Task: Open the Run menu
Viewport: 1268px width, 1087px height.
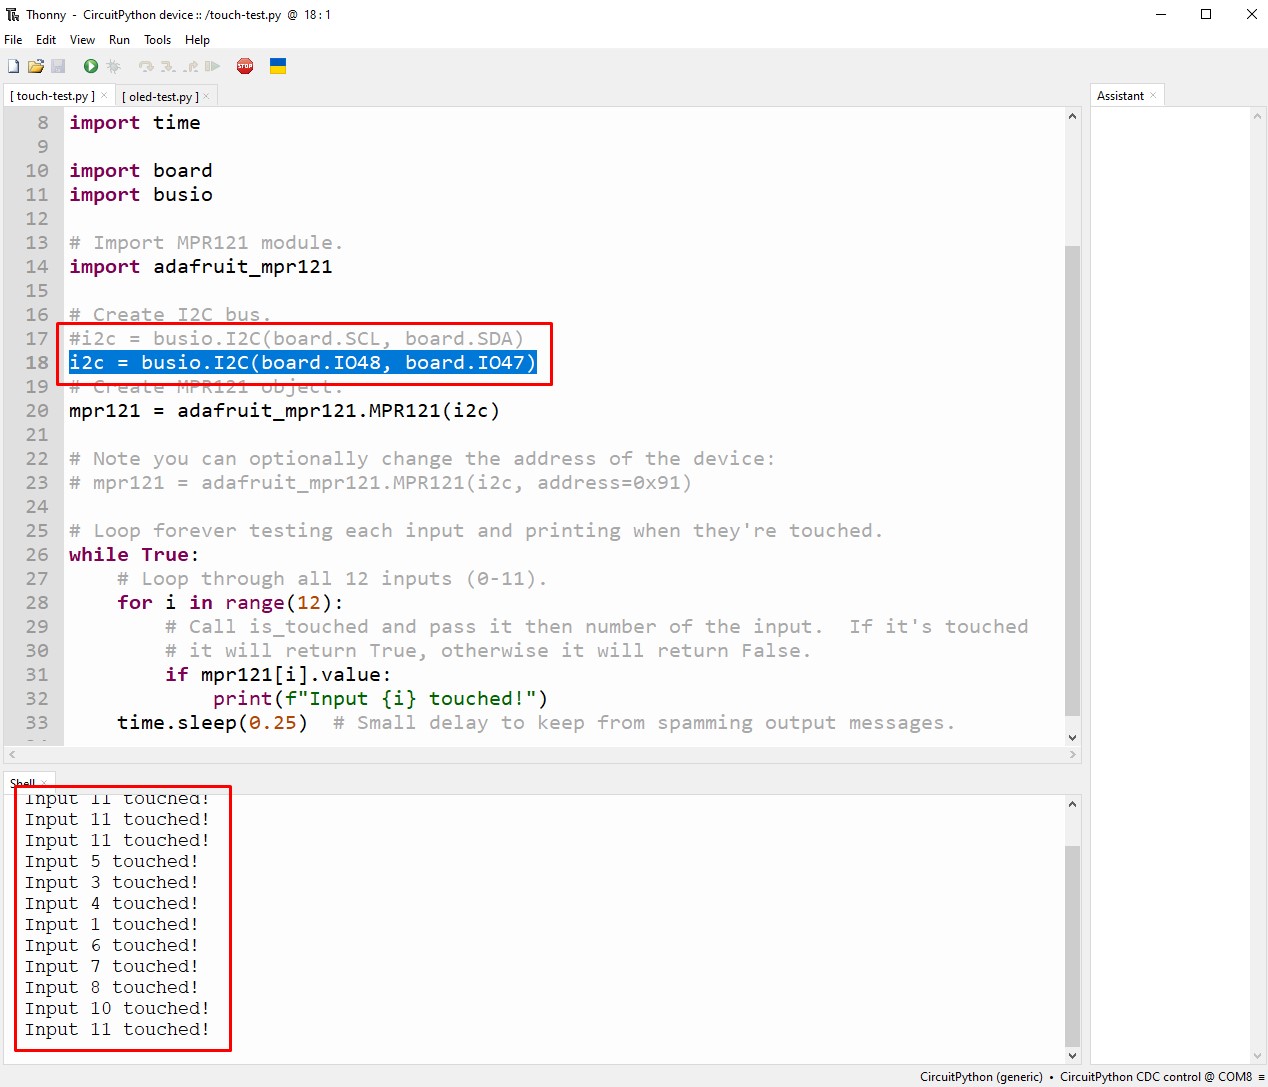Action: (119, 40)
